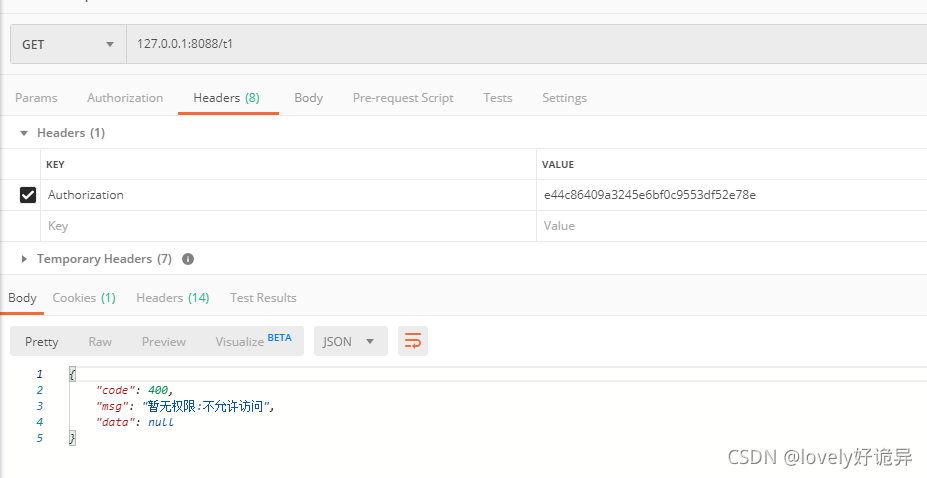Uncheck the Authorization header checkbox
Screen dimensions: 927x478
pyautogui.click(x=28, y=195)
